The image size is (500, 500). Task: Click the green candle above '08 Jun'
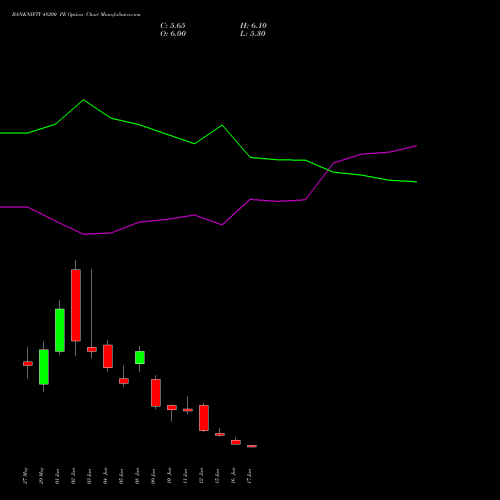coord(140,357)
